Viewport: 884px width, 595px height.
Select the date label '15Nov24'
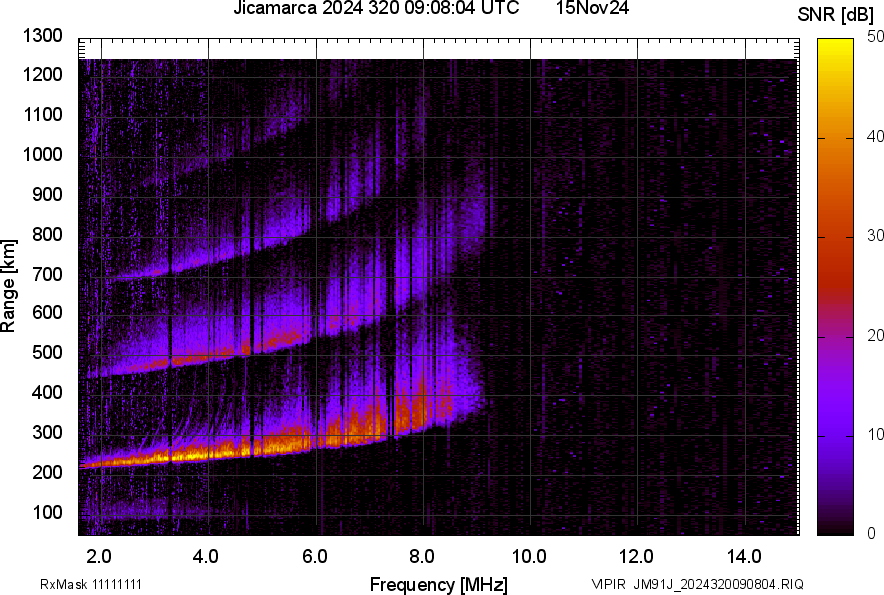coord(591,10)
